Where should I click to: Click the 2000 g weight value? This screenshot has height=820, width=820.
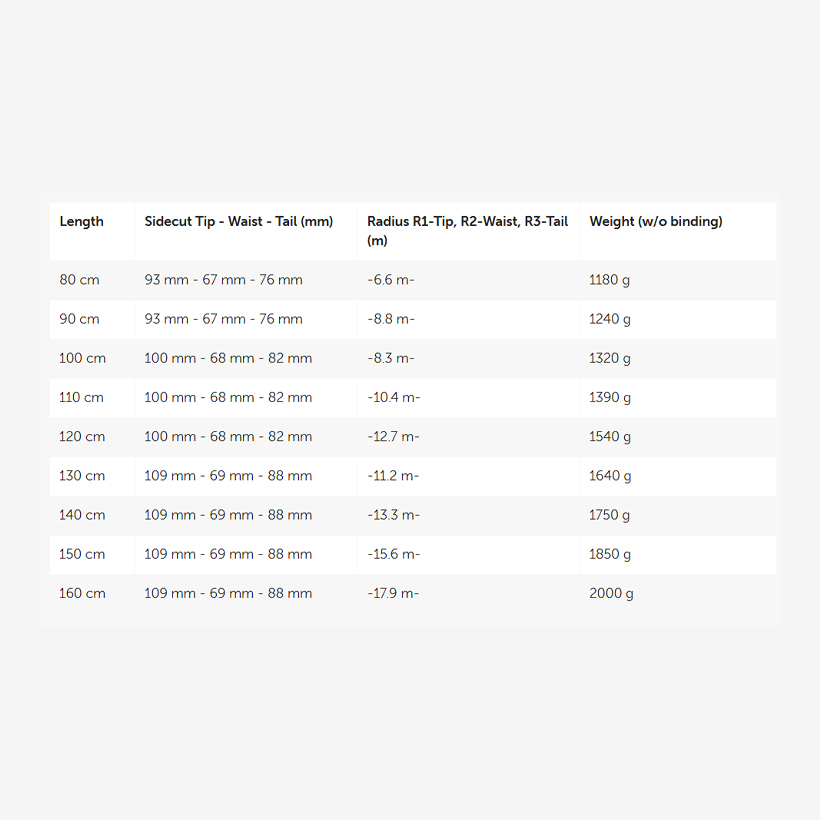click(611, 594)
